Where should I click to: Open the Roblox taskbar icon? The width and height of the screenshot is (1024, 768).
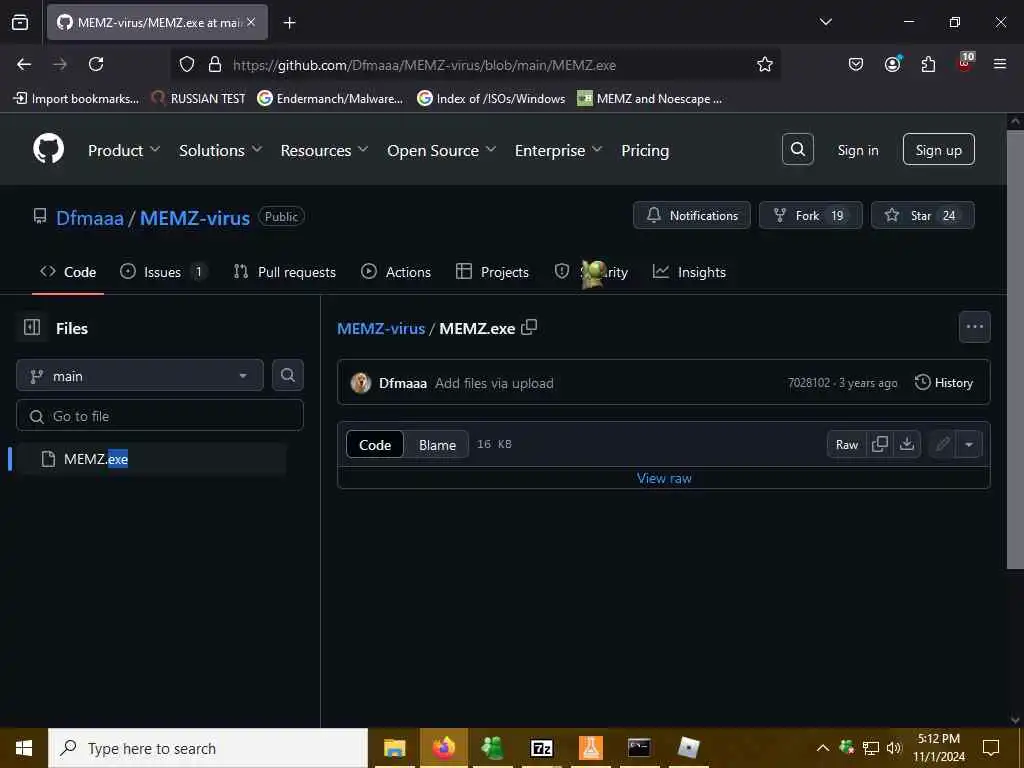pyautogui.click(x=688, y=748)
